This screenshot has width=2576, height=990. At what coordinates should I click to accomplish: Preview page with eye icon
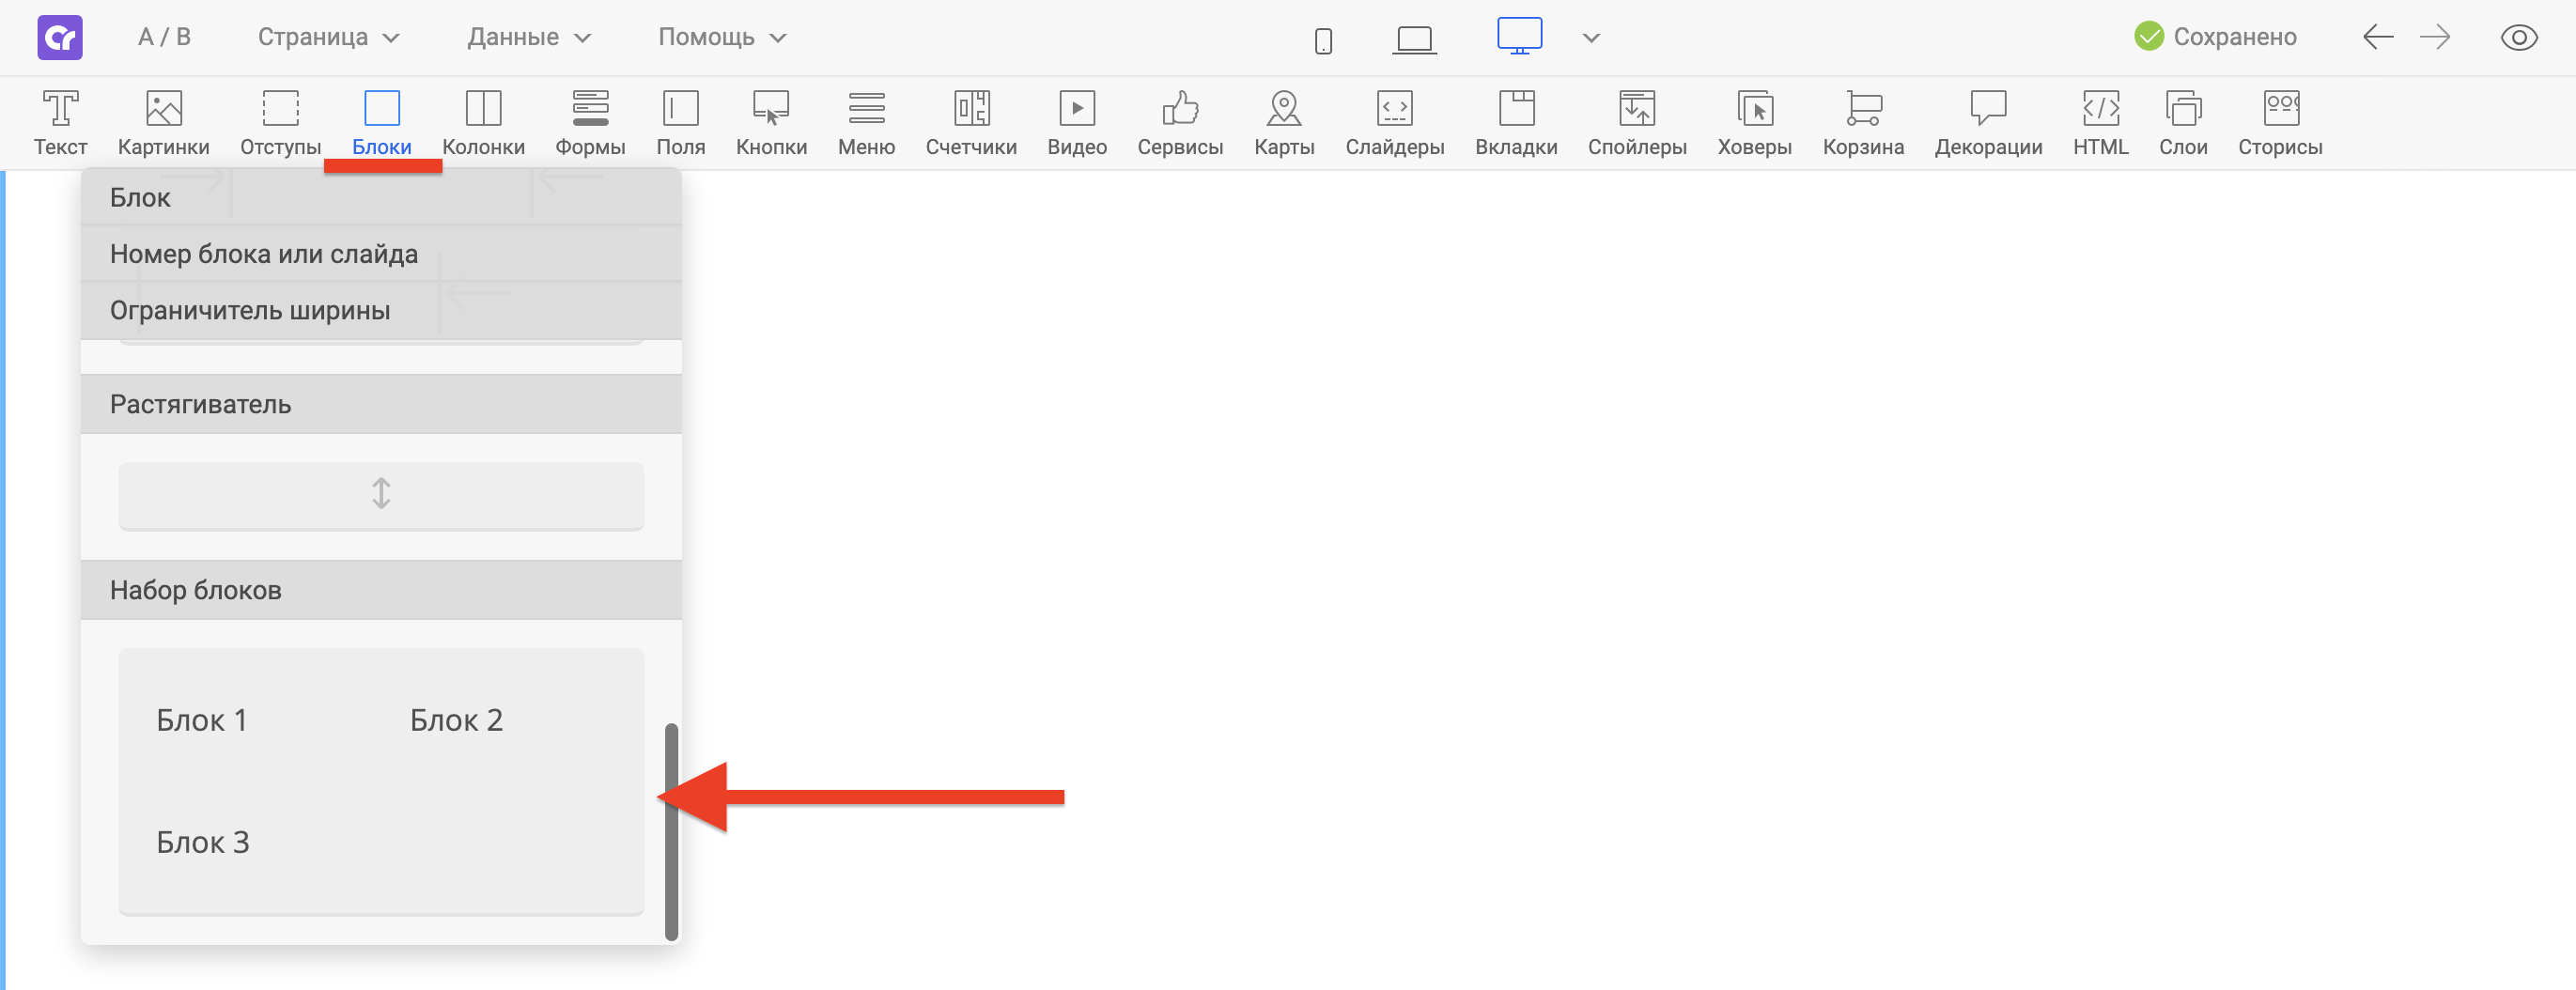click(2519, 38)
